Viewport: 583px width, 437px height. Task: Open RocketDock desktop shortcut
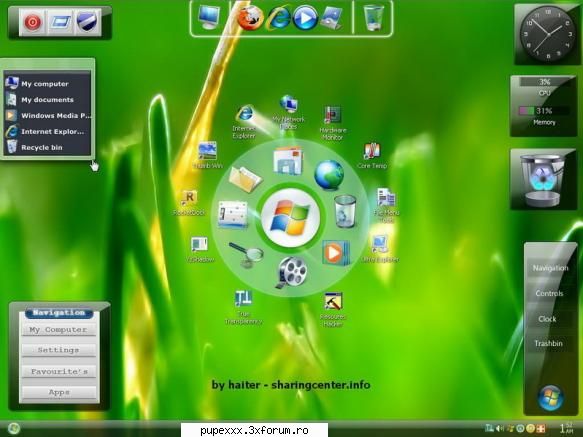coord(189,203)
